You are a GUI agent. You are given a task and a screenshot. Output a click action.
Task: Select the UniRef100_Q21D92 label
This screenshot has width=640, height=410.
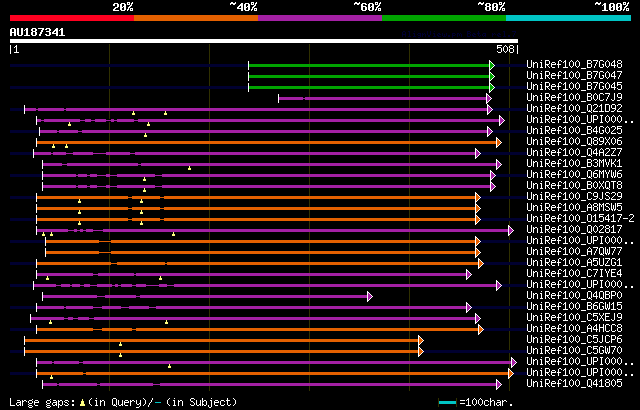574,109
